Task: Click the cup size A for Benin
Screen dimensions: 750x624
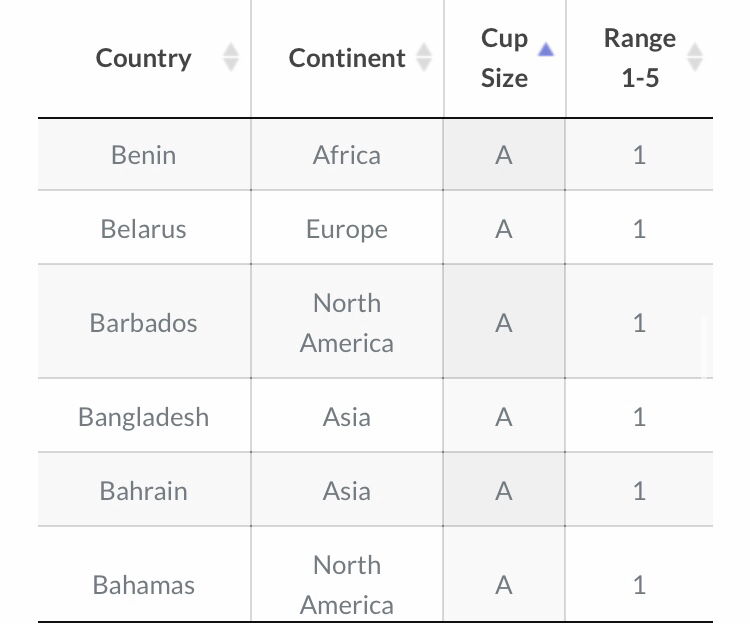Action: 504,154
